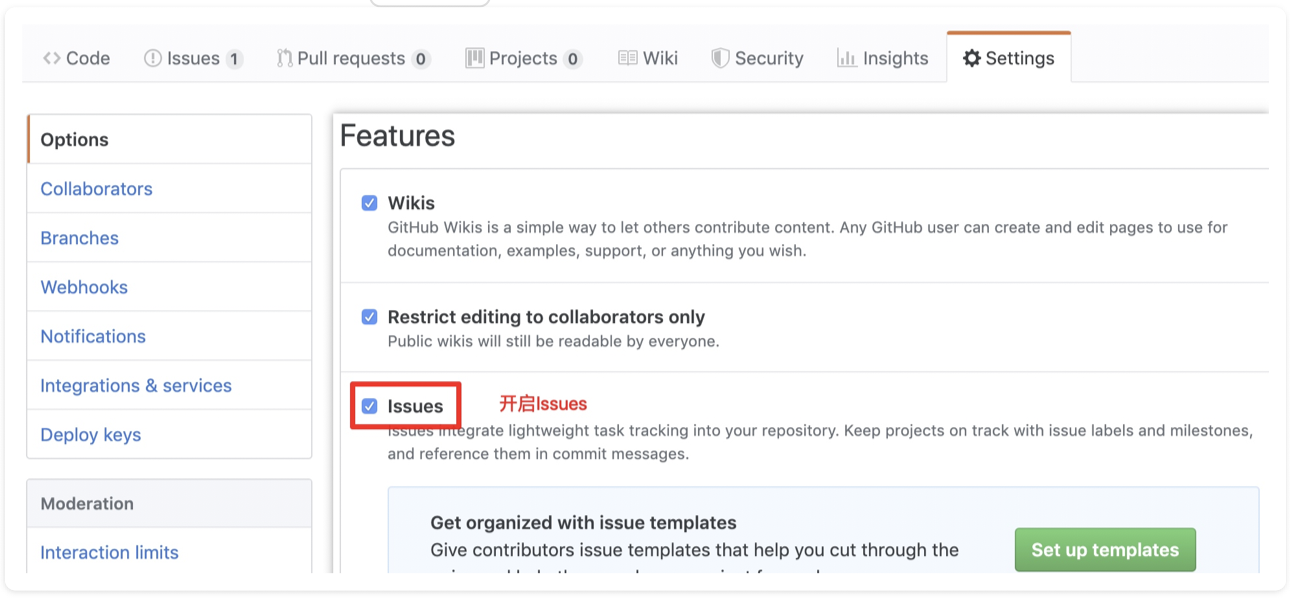
Task: Click the Code brackets icon
Action: (52, 59)
